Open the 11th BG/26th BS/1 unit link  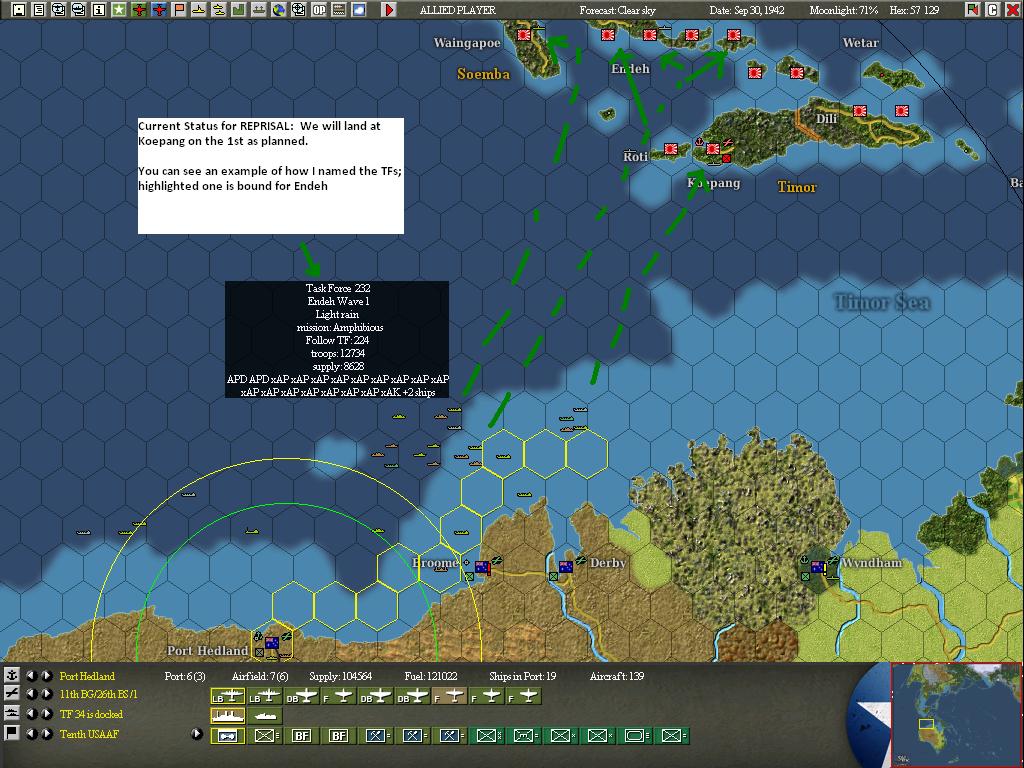coord(99,694)
